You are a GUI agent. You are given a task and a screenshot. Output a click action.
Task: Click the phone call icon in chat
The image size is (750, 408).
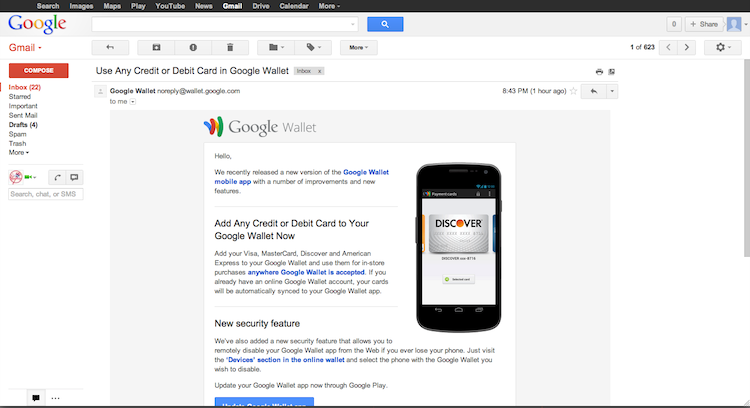point(58,177)
